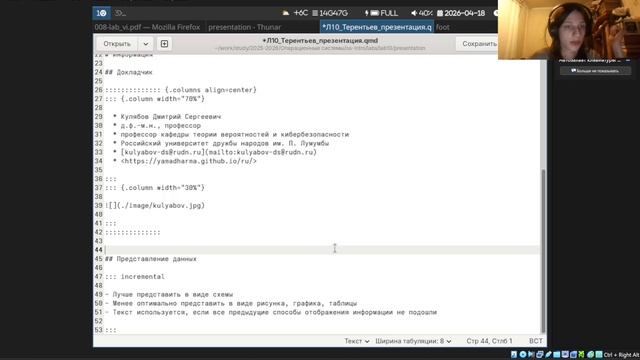Save the file with Сохранить
Image resolution: width=640 pixels, height=360 pixels.
[479, 44]
